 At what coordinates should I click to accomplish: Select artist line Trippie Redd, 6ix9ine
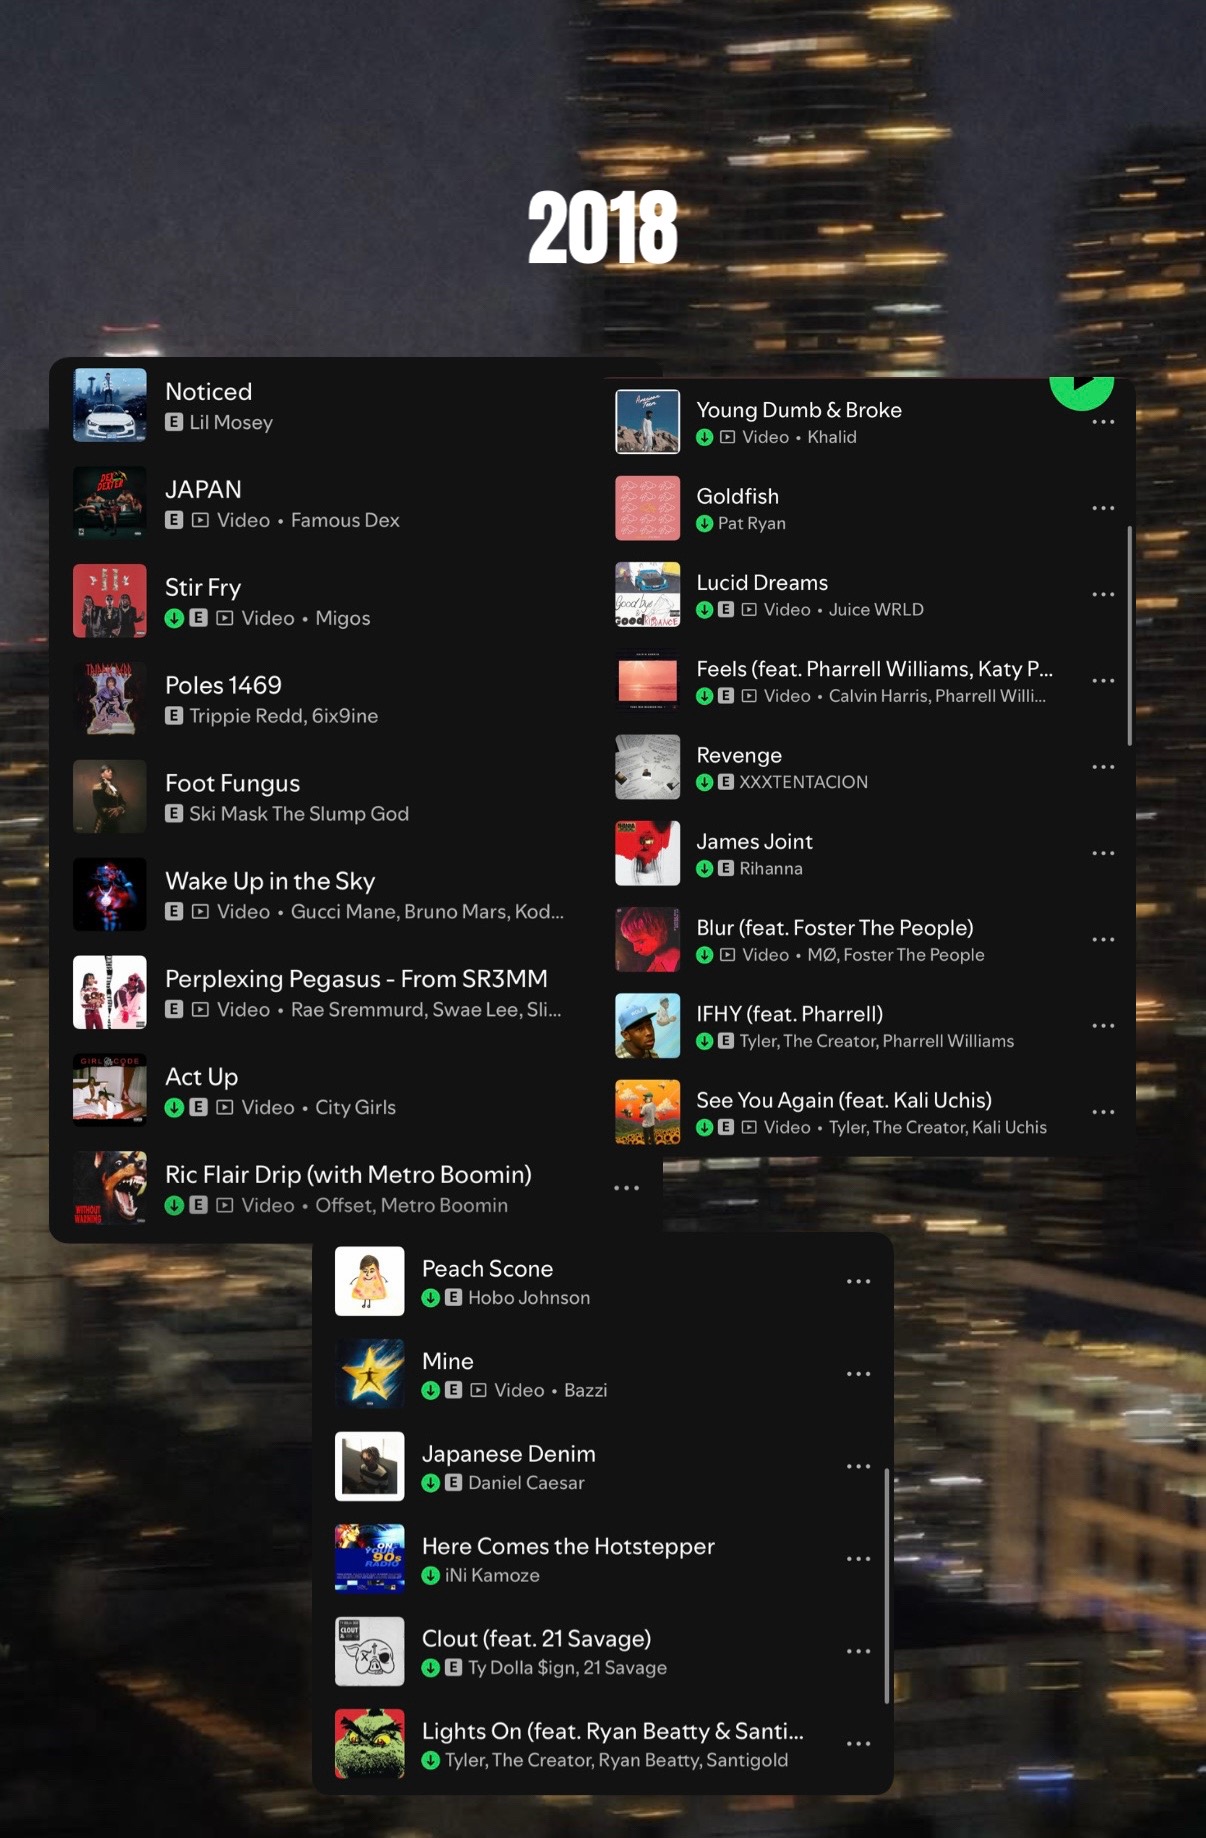click(284, 716)
